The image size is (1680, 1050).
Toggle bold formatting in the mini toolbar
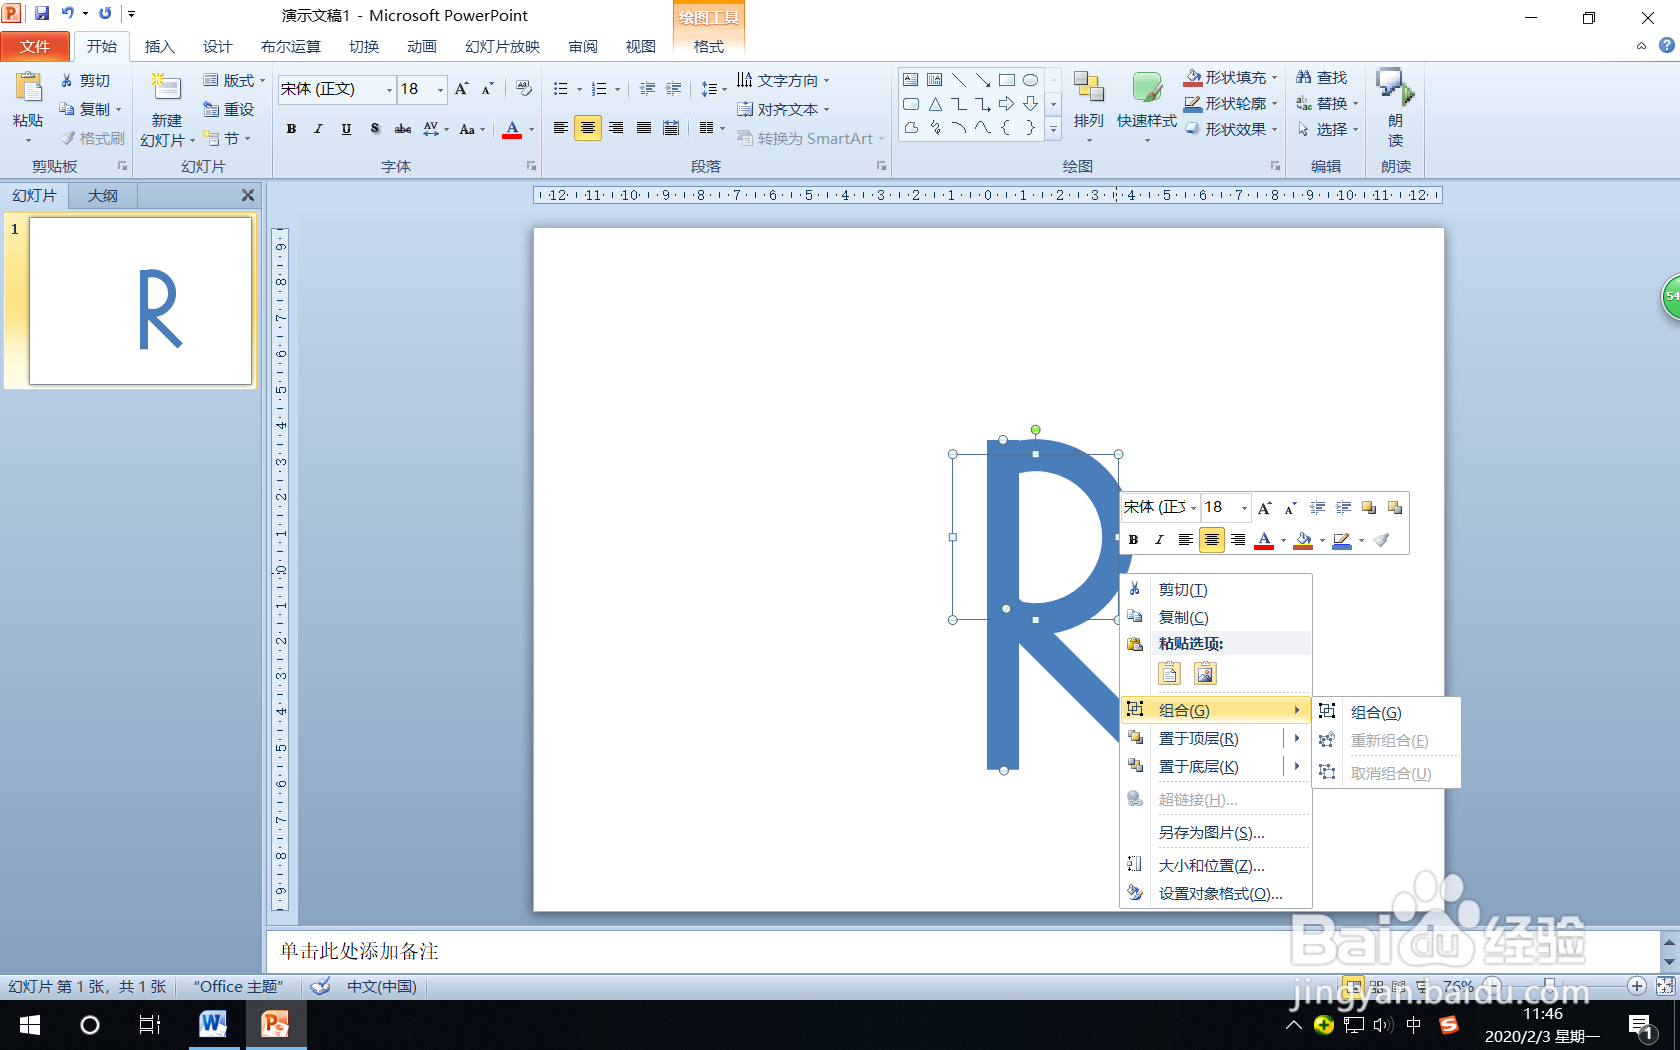click(x=1133, y=540)
